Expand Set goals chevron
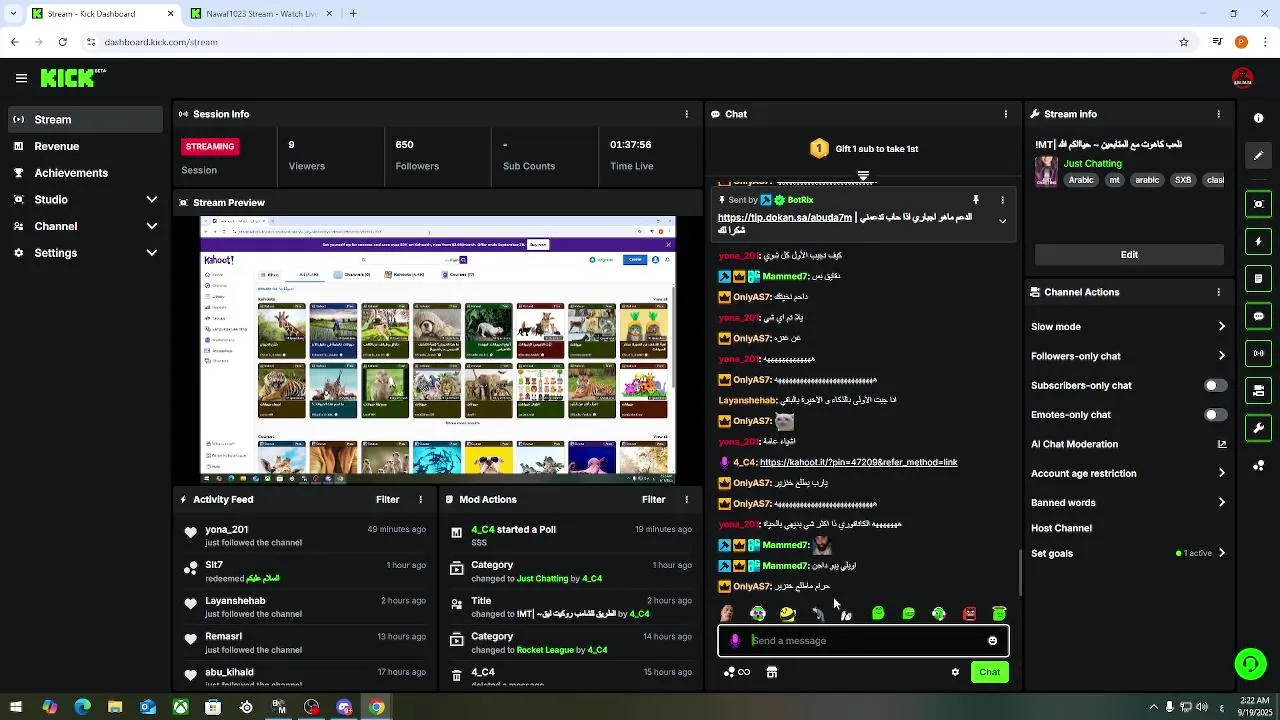This screenshot has width=1280, height=720. 1221,553
